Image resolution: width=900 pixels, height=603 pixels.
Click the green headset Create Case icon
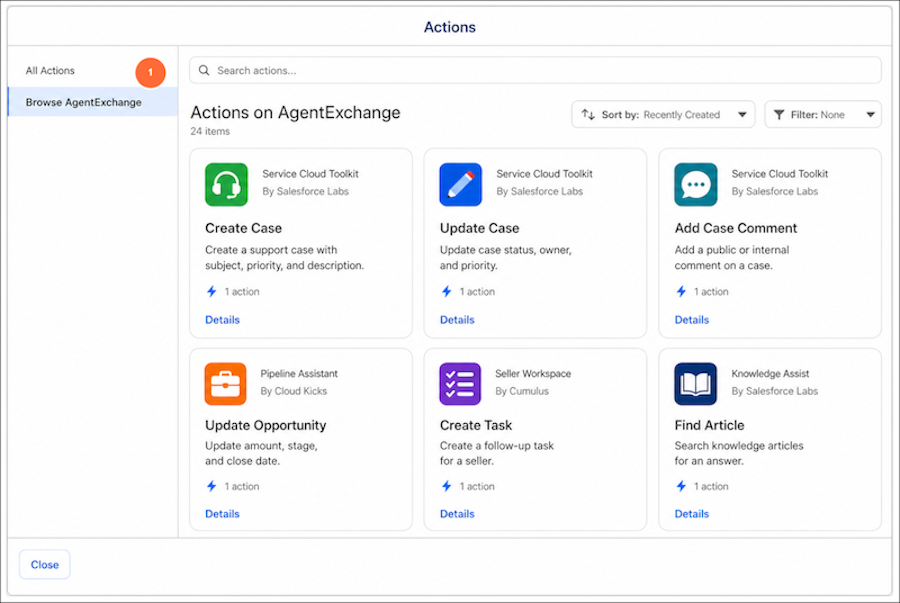click(226, 185)
